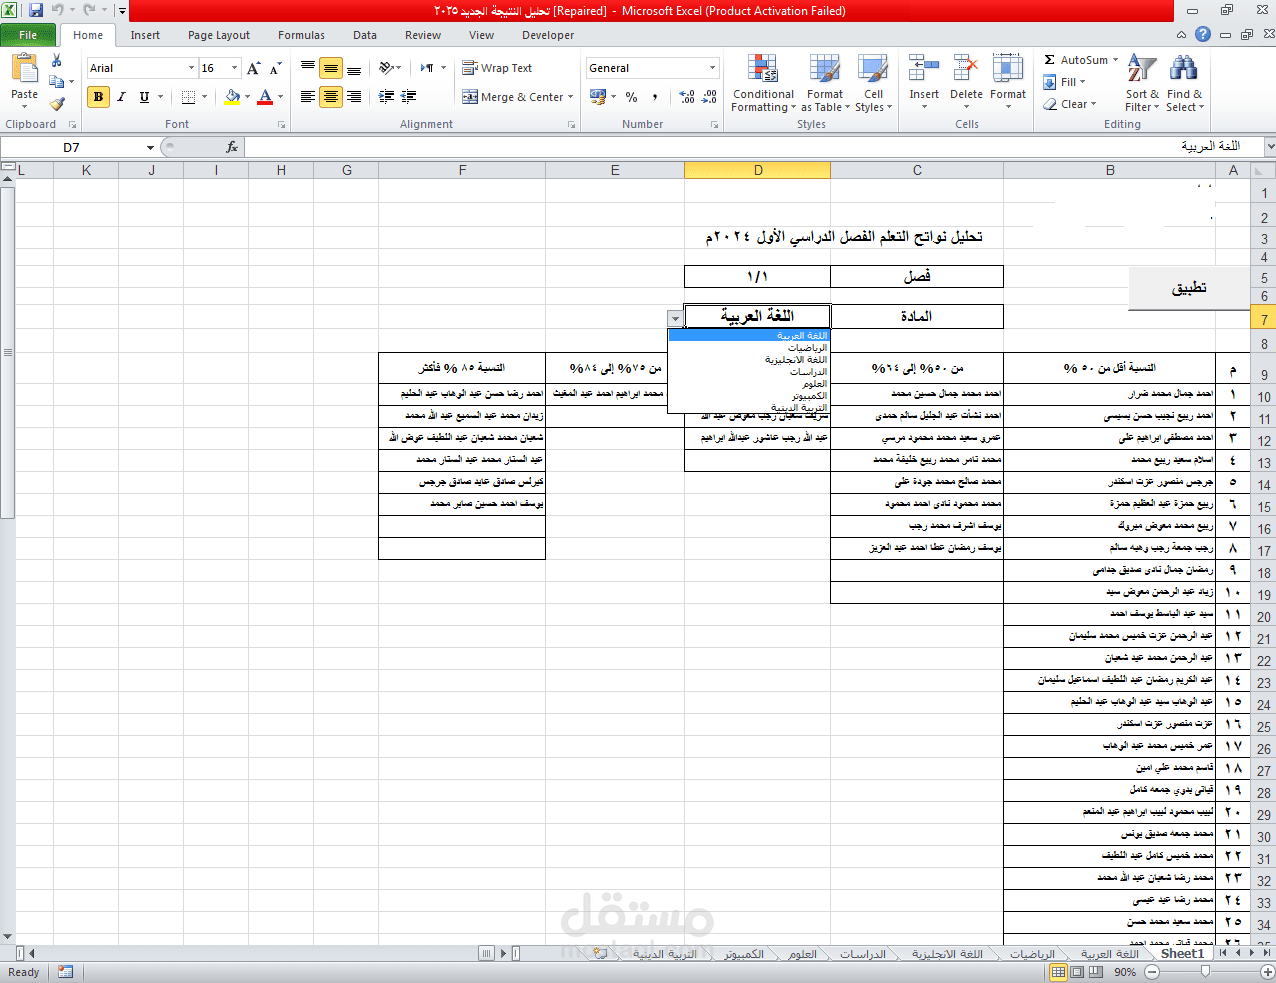Open font color dropdown arrow
1276x983 pixels.
pos(280,97)
